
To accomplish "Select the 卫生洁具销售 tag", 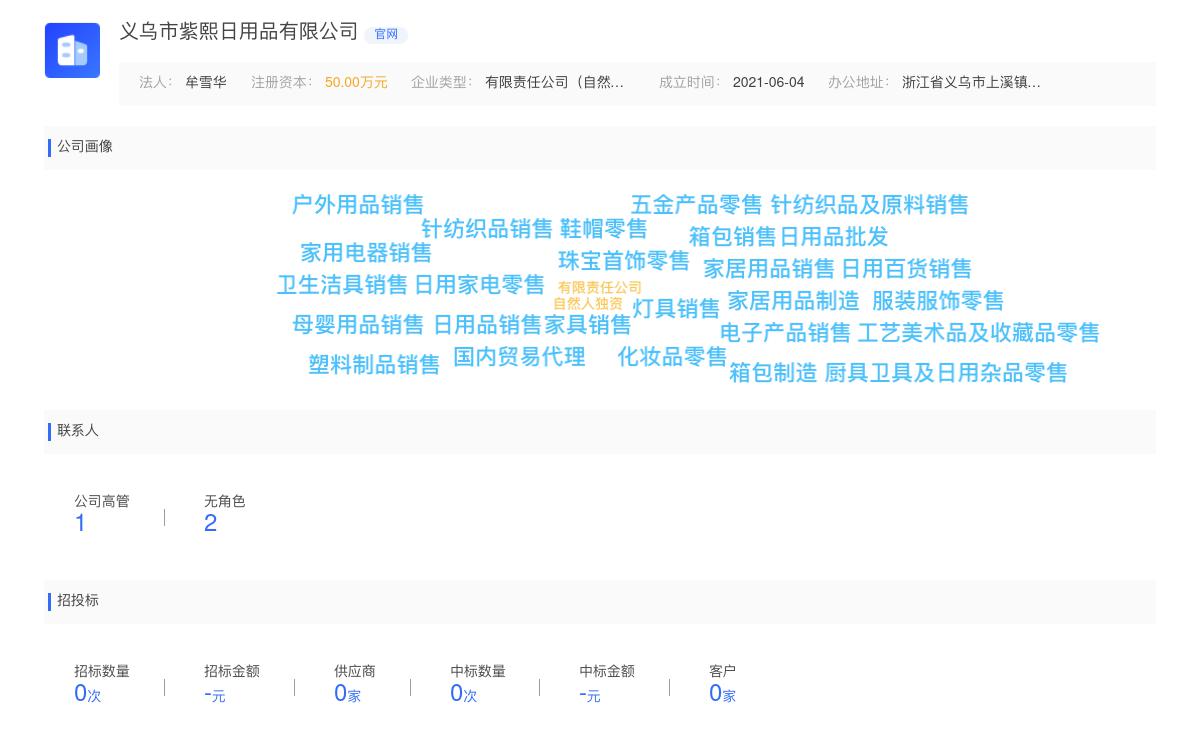I will point(342,285).
